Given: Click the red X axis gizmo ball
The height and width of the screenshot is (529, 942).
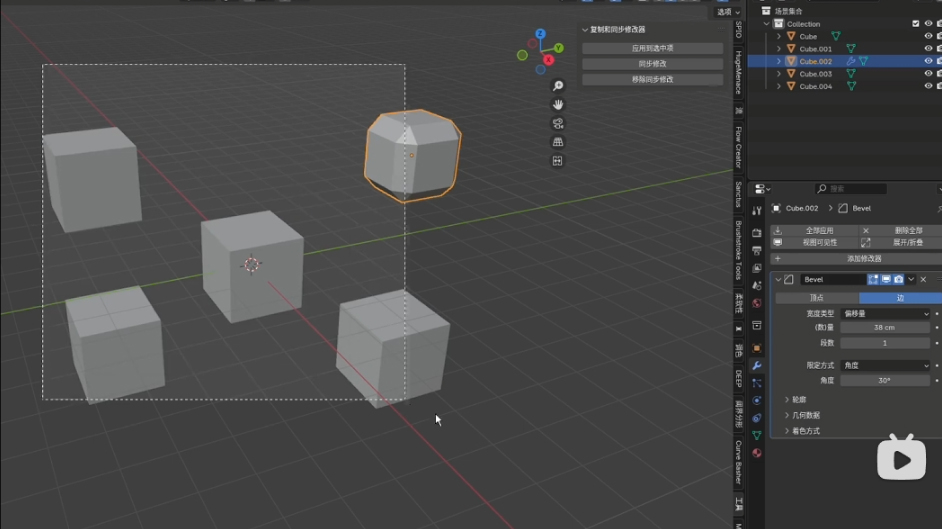Looking at the screenshot, I should pos(548,59).
